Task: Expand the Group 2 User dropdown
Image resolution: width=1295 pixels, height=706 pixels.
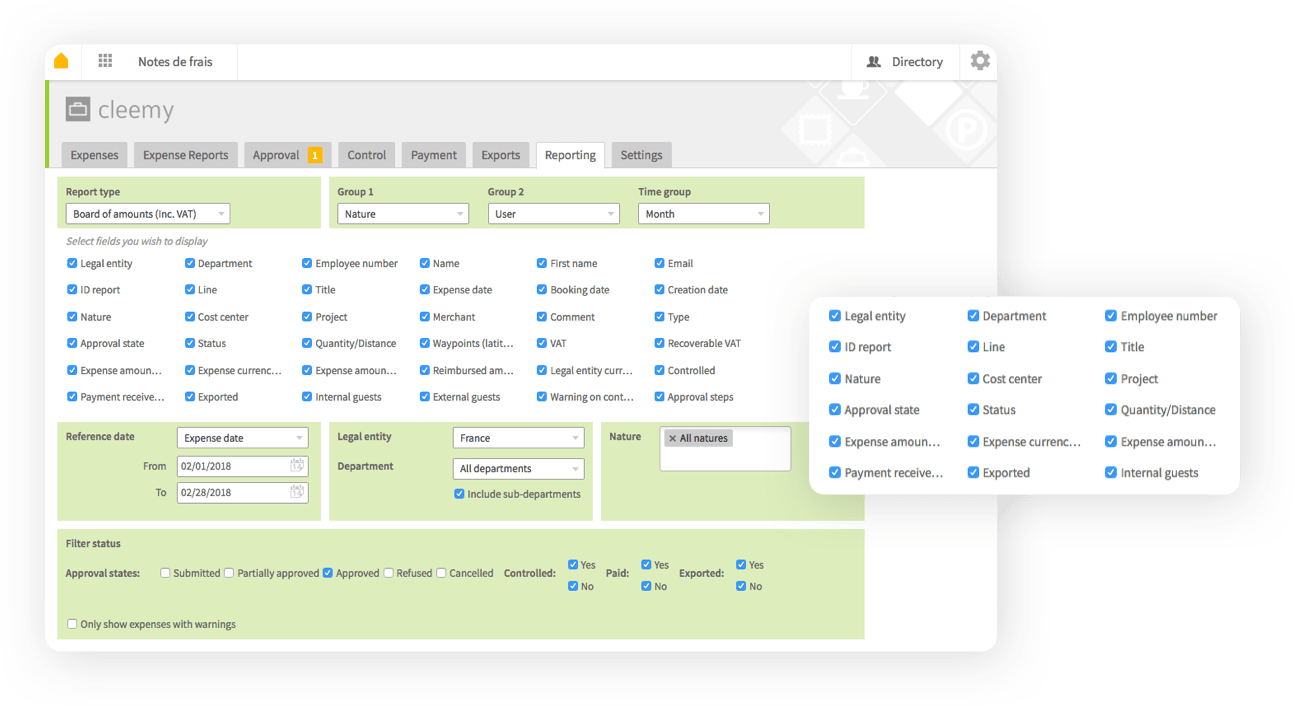Action: (554, 214)
